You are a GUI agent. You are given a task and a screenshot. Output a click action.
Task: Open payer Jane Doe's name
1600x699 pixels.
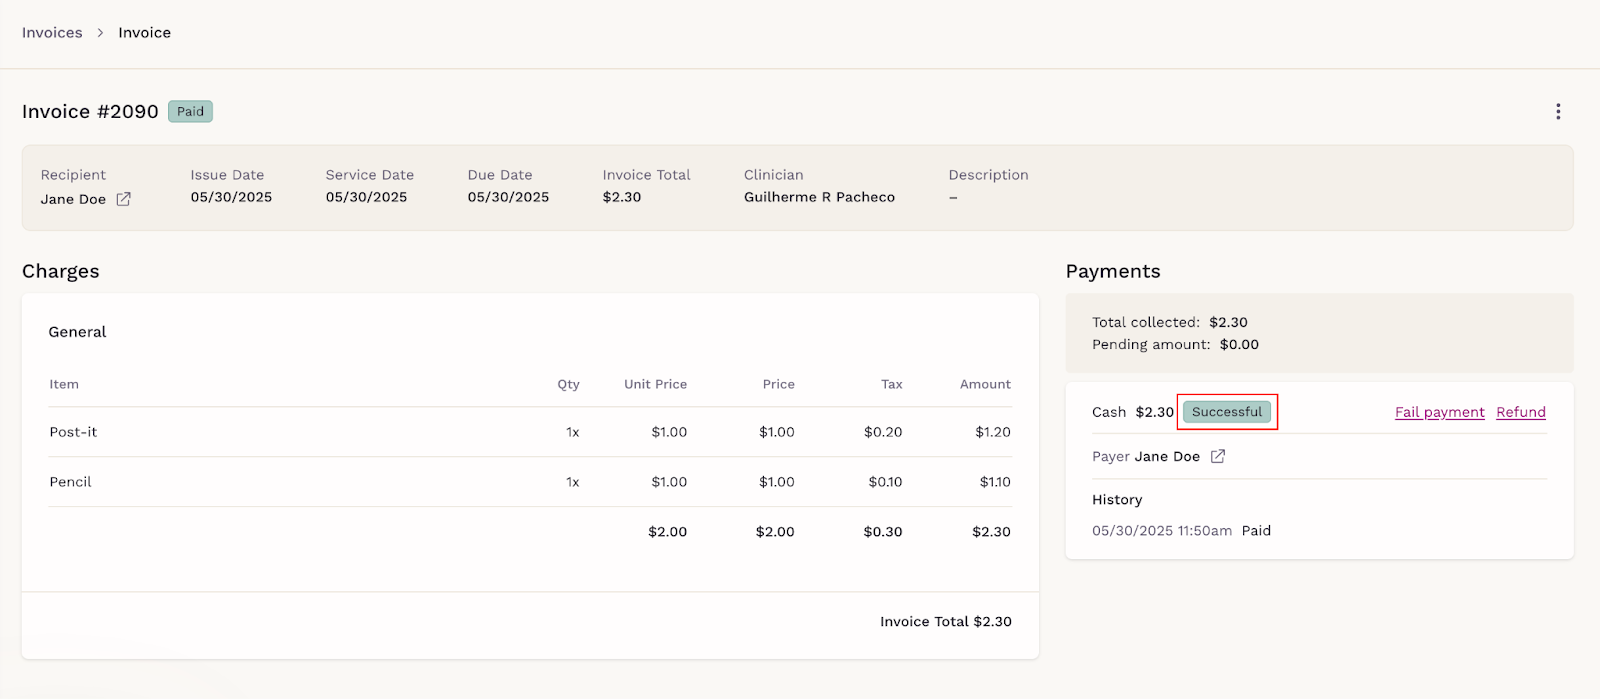point(1167,456)
